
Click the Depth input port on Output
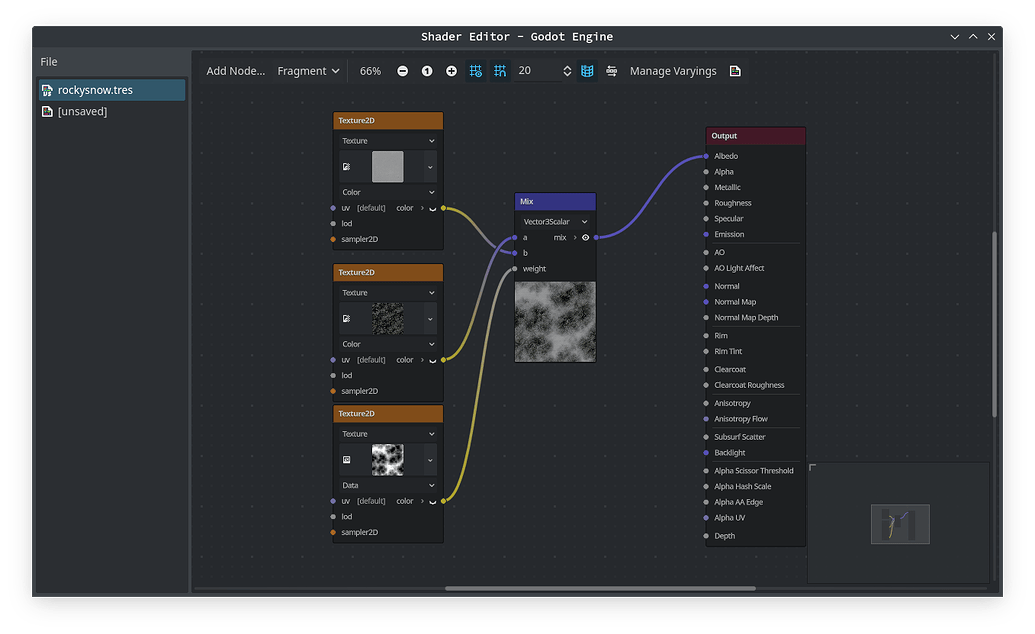[706, 536]
